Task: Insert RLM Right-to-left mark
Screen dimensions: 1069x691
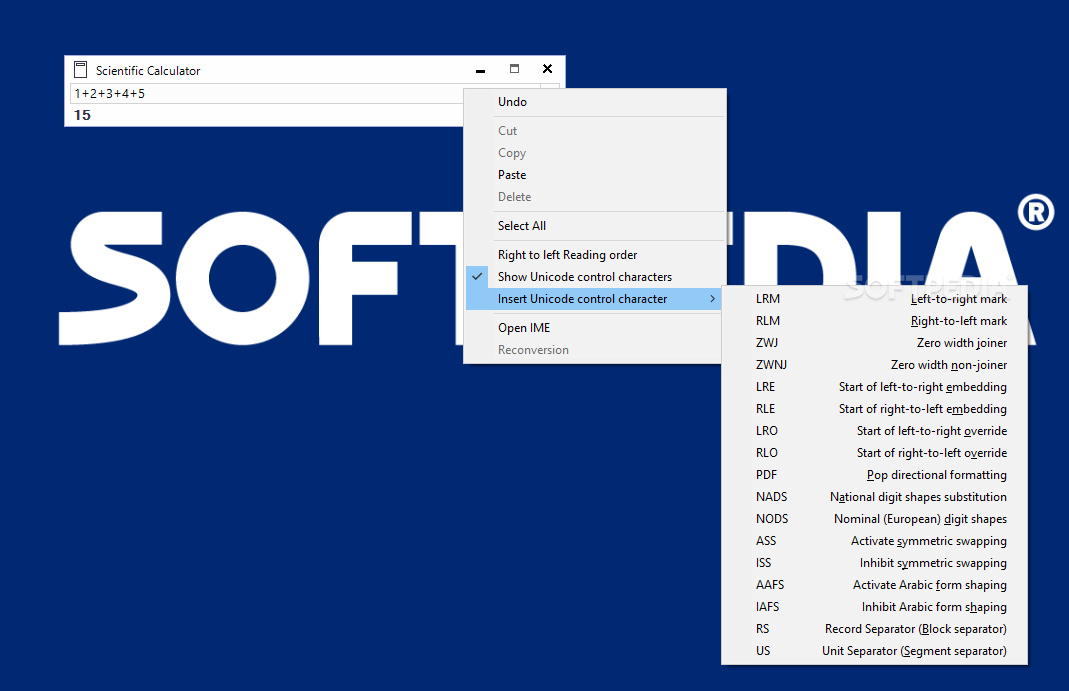Action: point(875,320)
